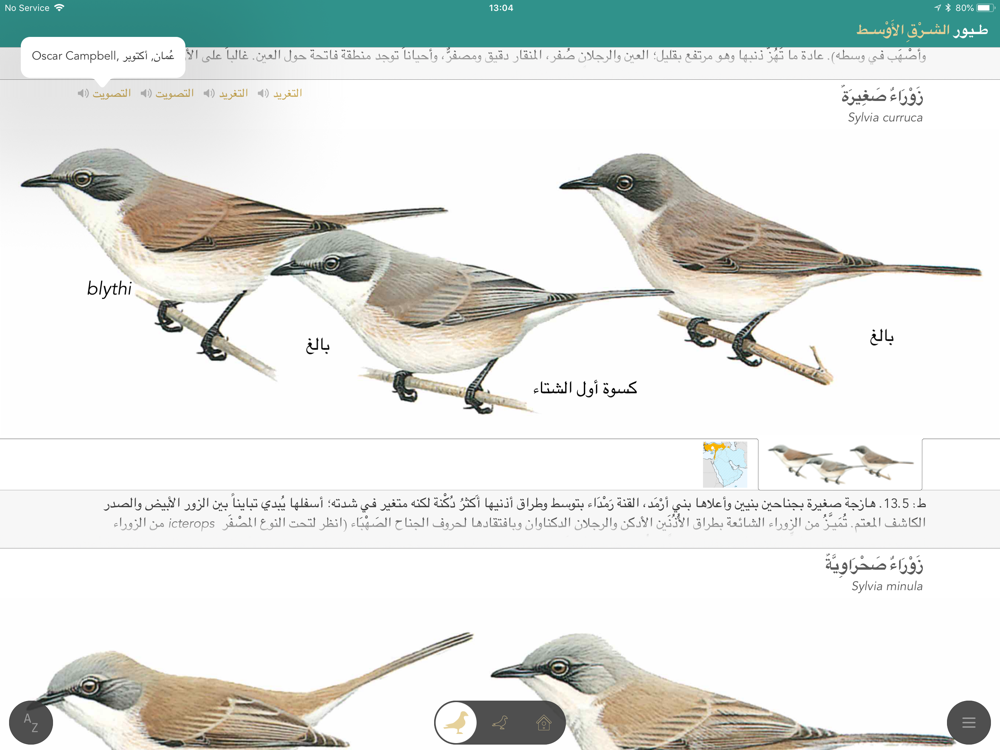Tap the location arrow status icon
Screen dimensions: 1000x750
(938, 8)
